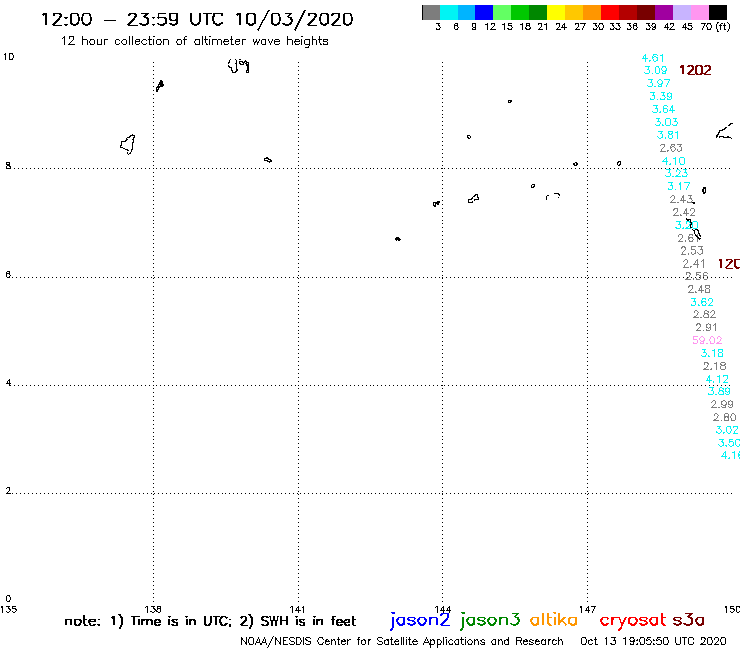
Task: Pick the bright red swatch in the legend
Action: click(610, 12)
